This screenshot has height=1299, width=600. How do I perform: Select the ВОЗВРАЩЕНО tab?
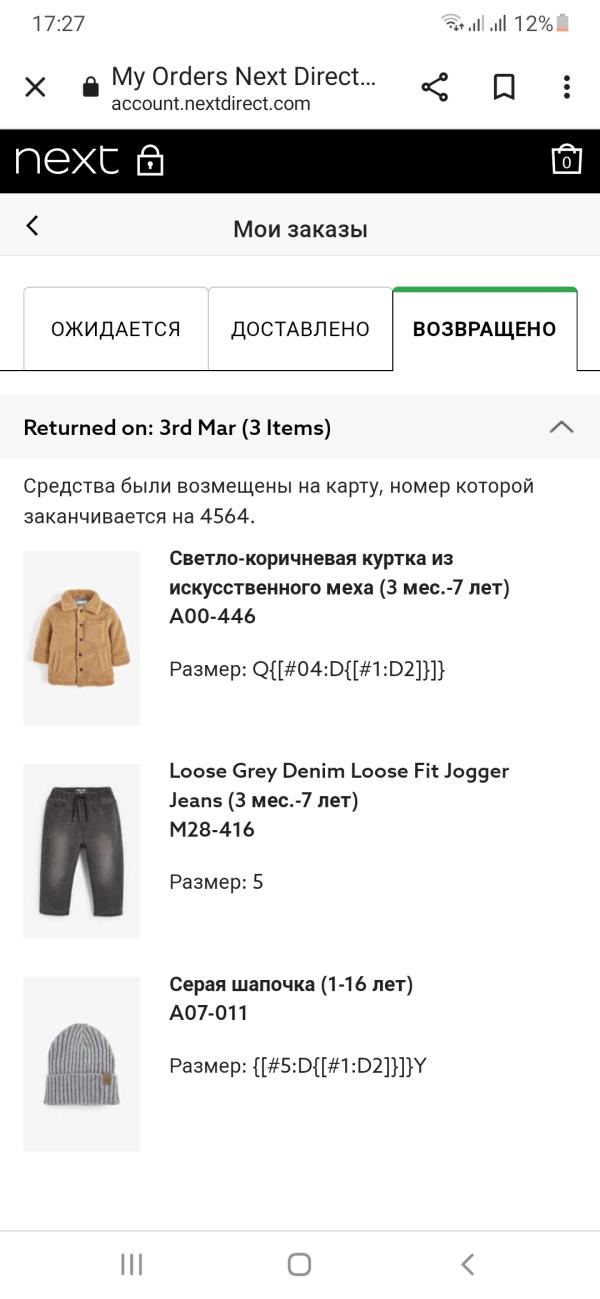(485, 329)
